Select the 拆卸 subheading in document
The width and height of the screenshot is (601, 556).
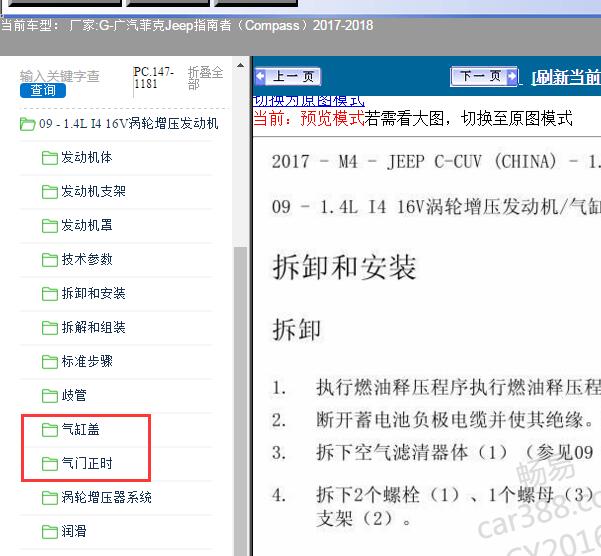296,330
